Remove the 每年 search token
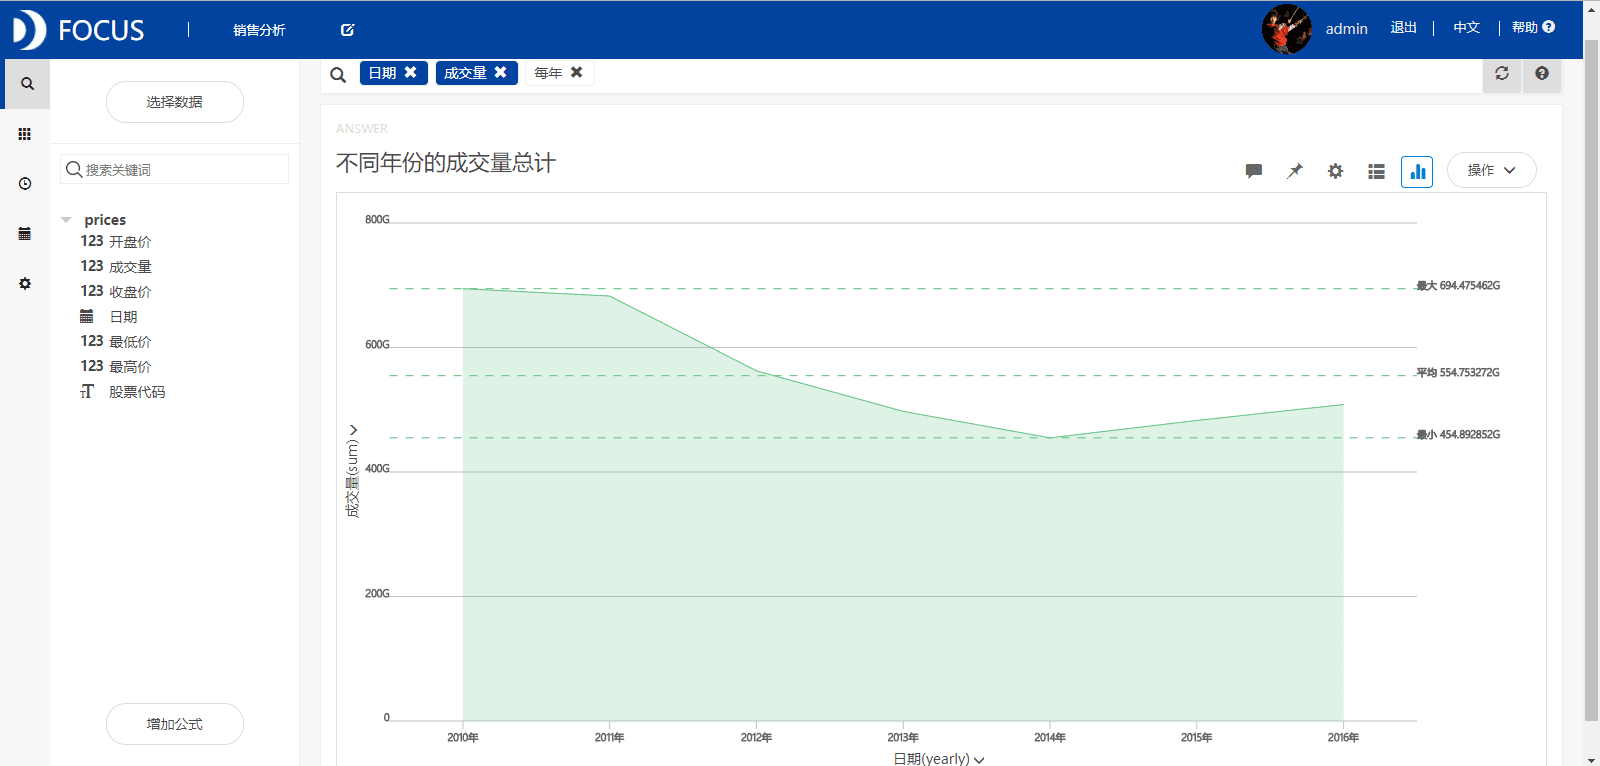This screenshot has width=1600, height=766. (x=576, y=72)
